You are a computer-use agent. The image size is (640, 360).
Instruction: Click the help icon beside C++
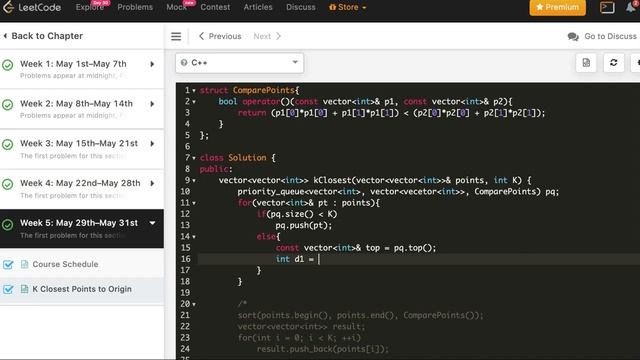tap(184, 62)
